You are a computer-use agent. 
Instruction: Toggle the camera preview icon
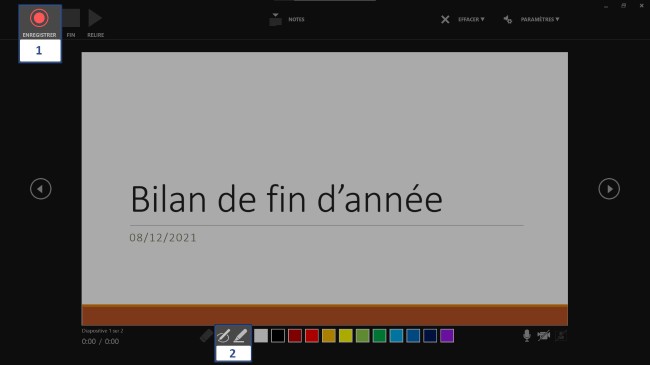(x=560, y=336)
